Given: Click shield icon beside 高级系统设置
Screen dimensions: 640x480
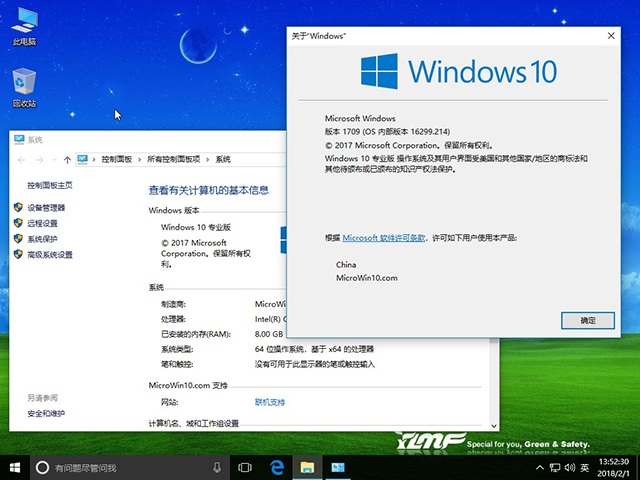Looking at the screenshot, I should pyautogui.click(x=18, y=254).
